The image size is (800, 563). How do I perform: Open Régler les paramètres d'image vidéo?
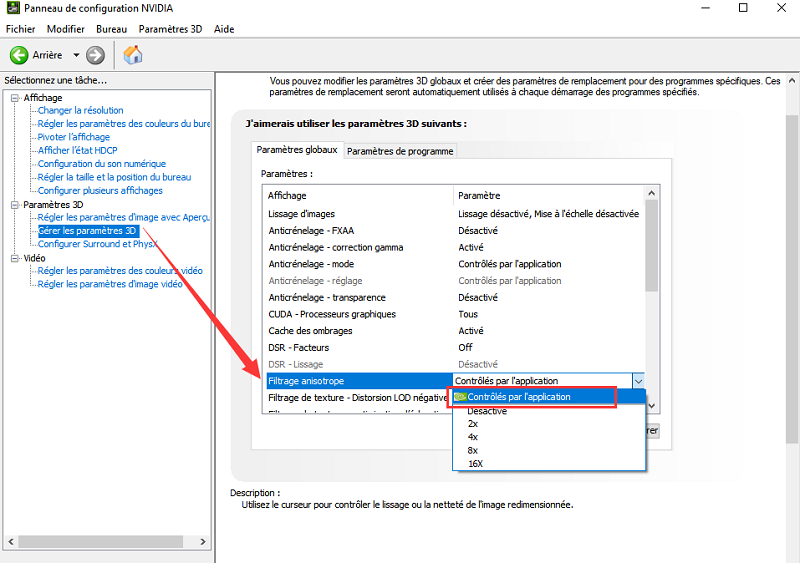[110, 284]
